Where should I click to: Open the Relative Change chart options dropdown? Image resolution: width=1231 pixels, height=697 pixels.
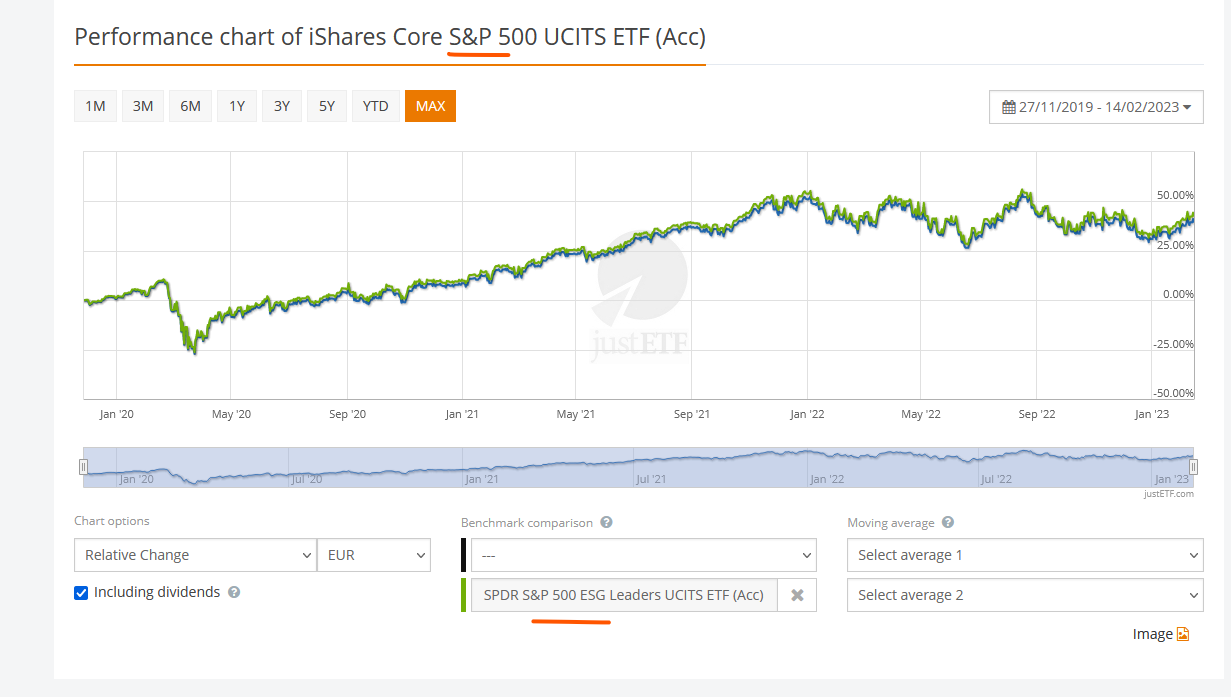point(195,555)
